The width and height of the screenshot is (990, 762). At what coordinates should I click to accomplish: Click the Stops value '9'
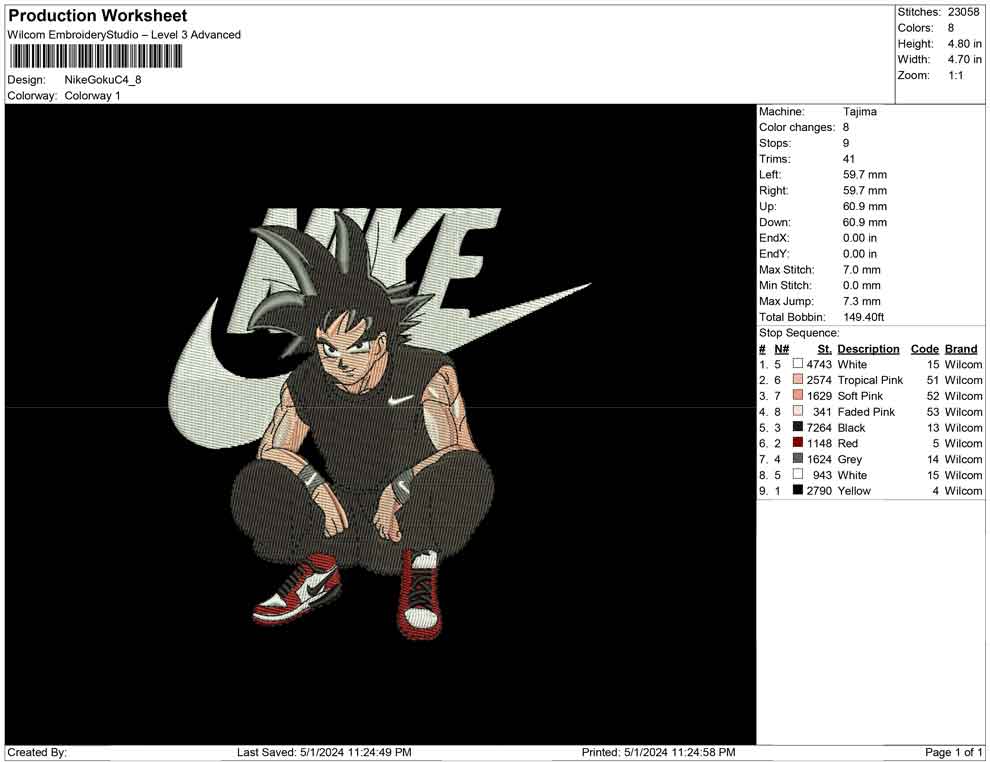click(x=846, y=143)
